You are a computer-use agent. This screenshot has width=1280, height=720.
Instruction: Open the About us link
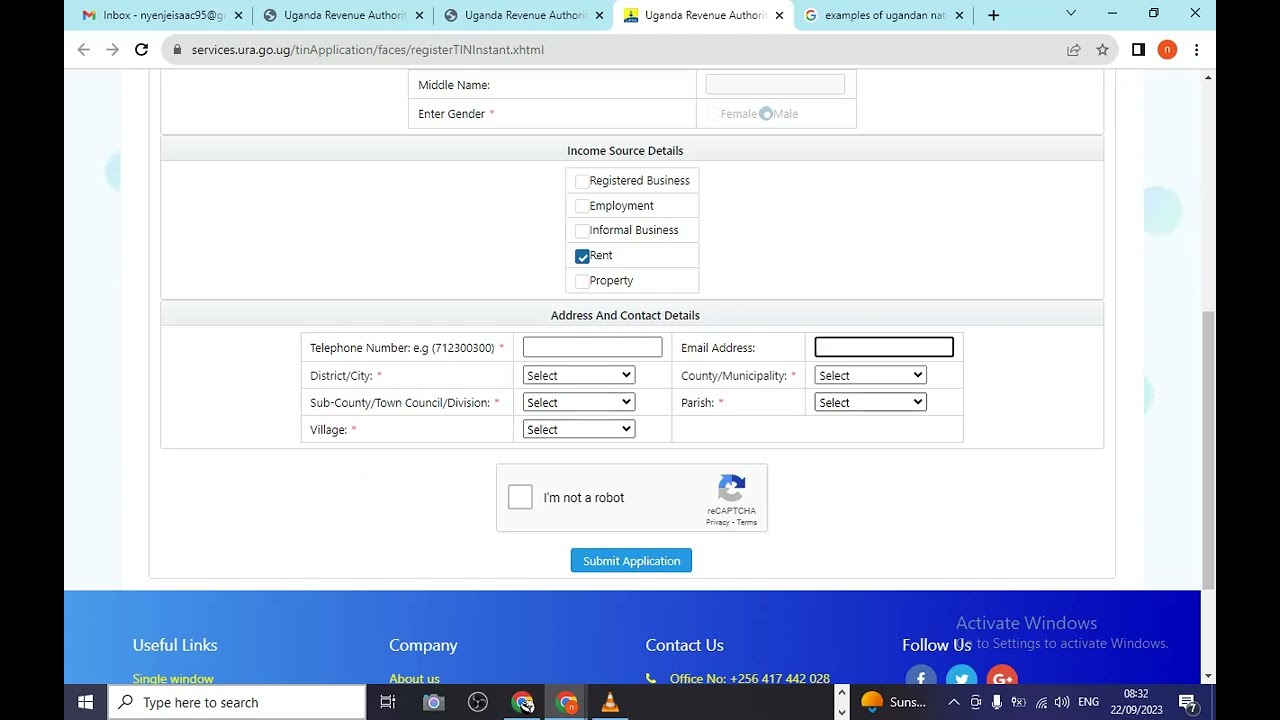(414, 679)
